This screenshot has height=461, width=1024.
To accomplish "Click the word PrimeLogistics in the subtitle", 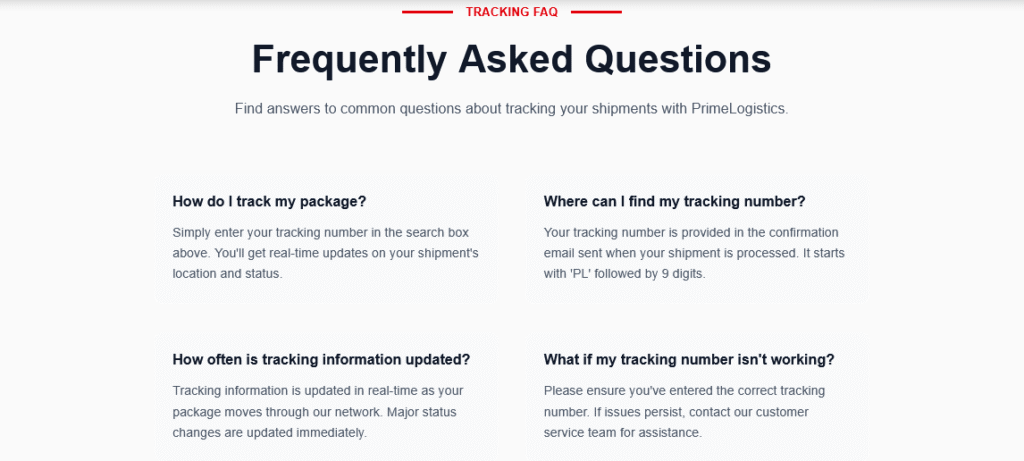I will 737,108.
